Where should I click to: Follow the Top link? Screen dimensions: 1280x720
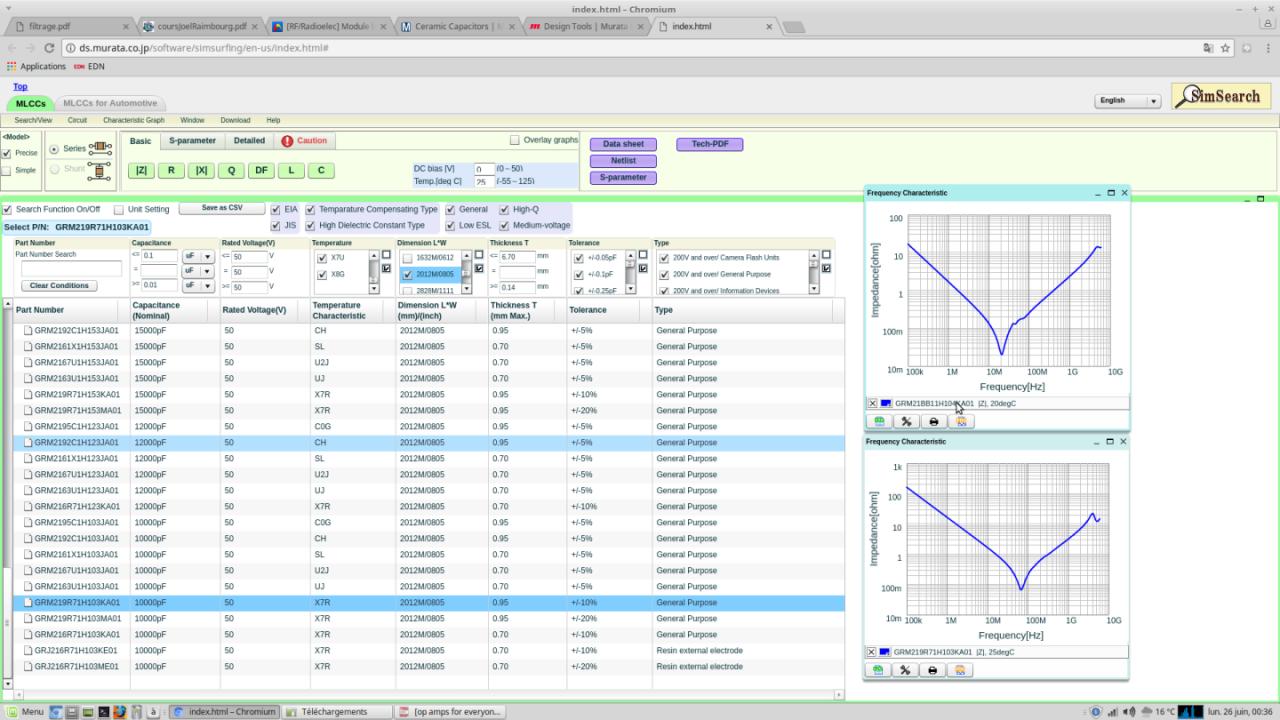(x=20, y=87)
